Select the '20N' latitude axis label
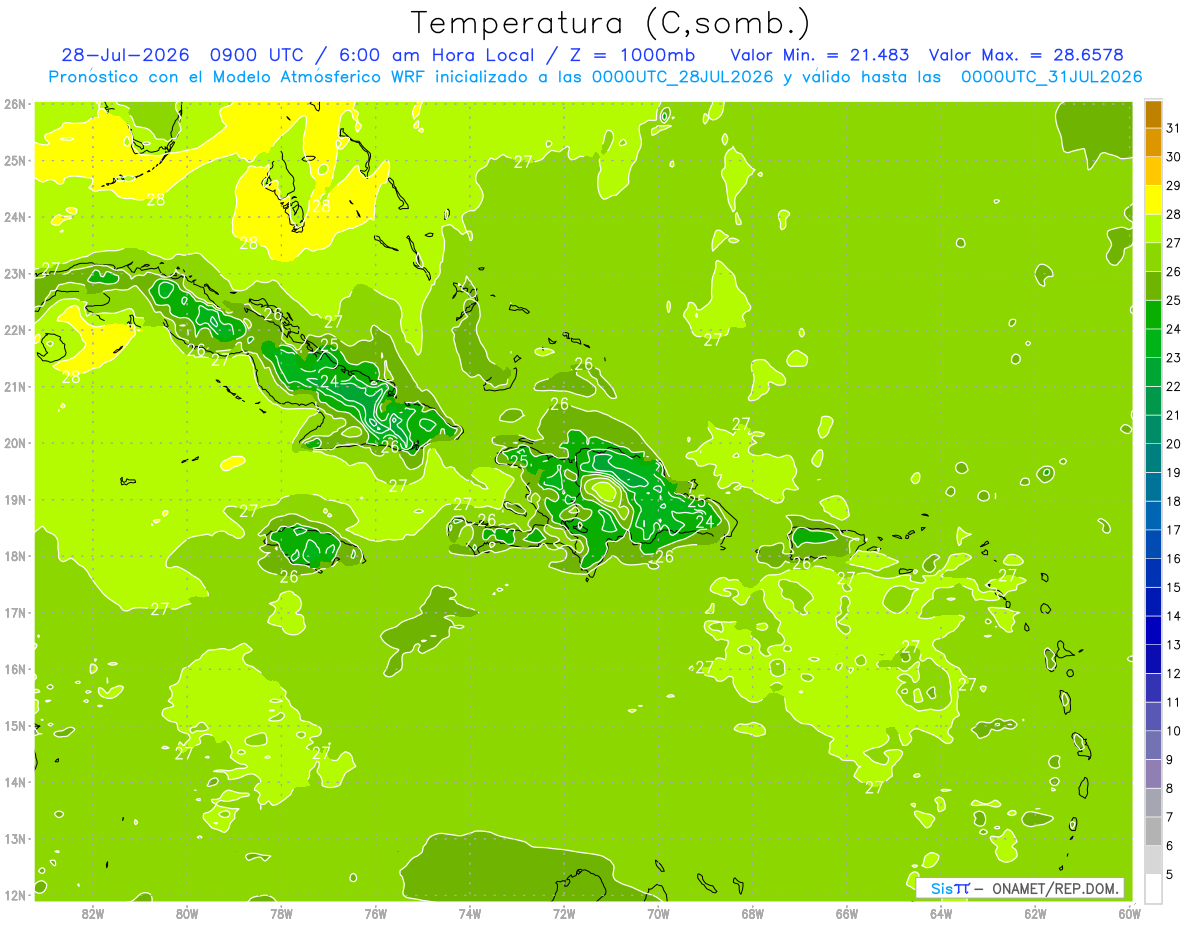The width and height of the screenshot is (1200, 927). (x=14, y=443)
